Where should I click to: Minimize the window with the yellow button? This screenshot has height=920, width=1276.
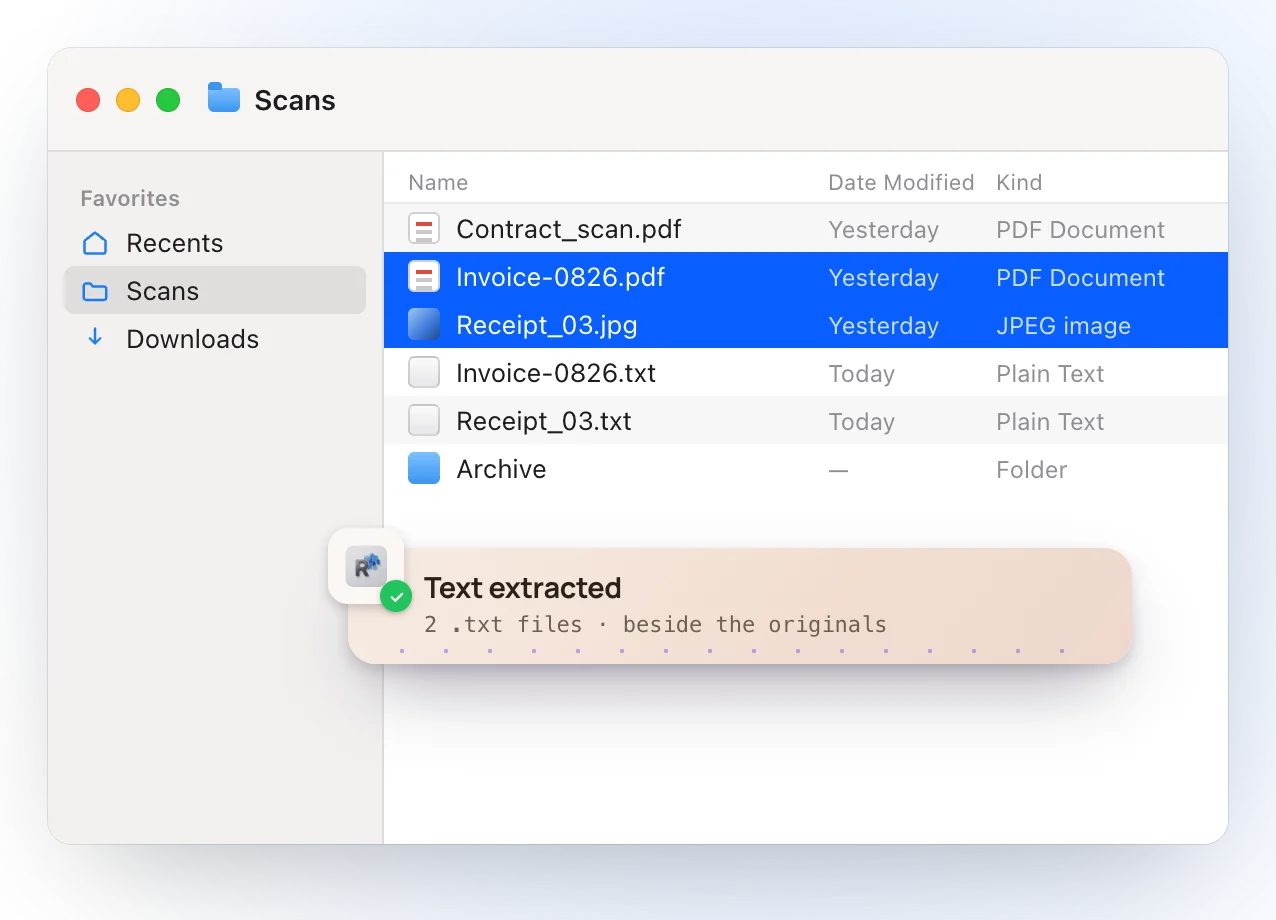pos(128,100)
